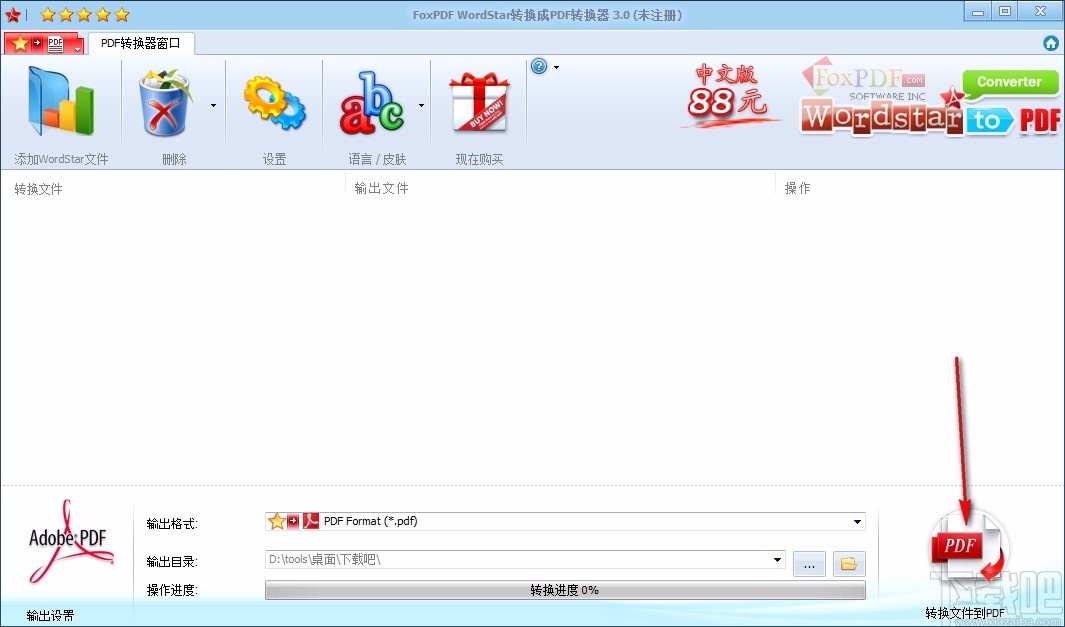Click the home icon at top right

point(1050,43)
